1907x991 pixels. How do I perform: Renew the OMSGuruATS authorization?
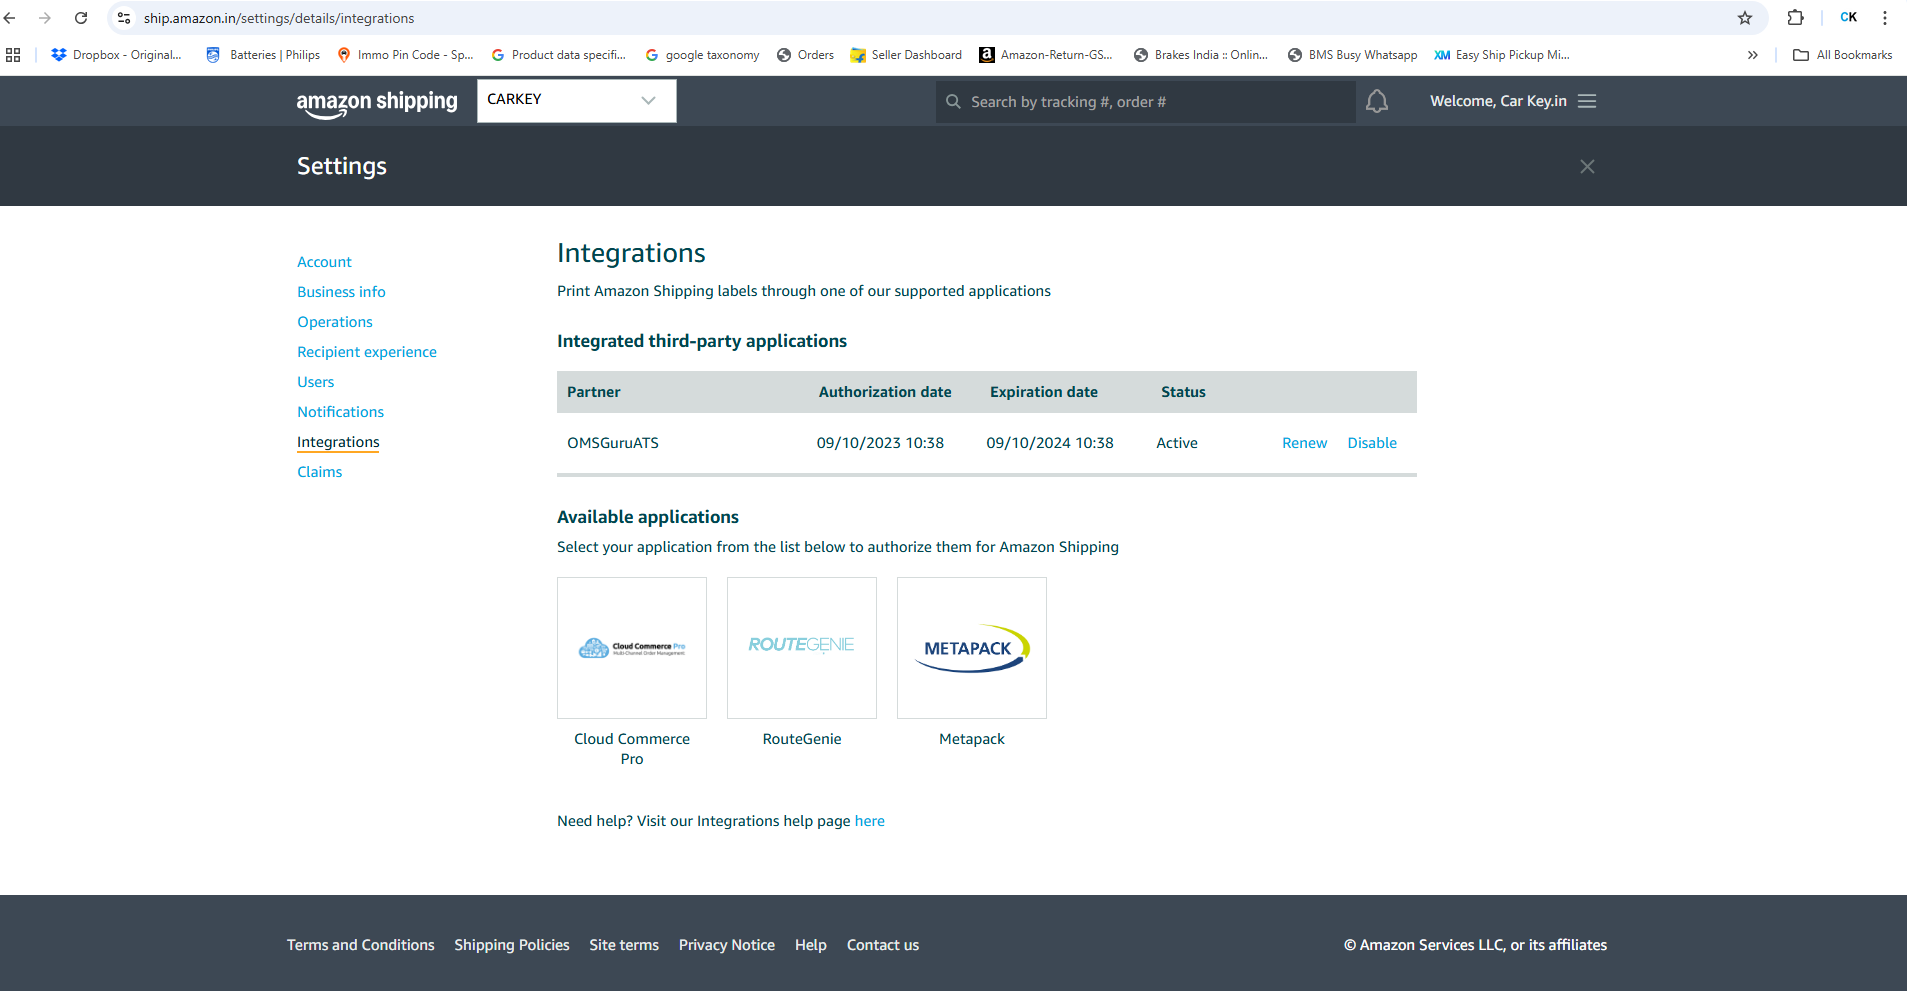coord(1304,443)
